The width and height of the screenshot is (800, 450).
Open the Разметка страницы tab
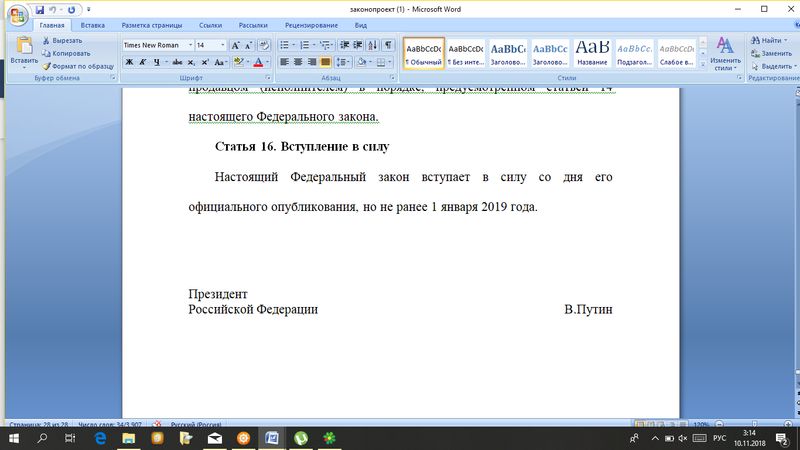pyautogui.click(x=153, y=24)
